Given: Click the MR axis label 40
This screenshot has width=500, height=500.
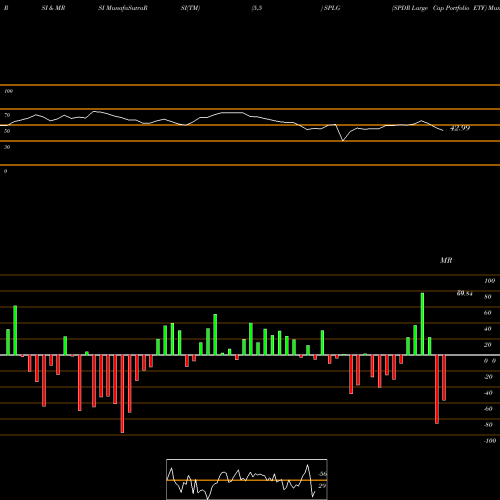Looking at the screenshot, I should (488, 329).
